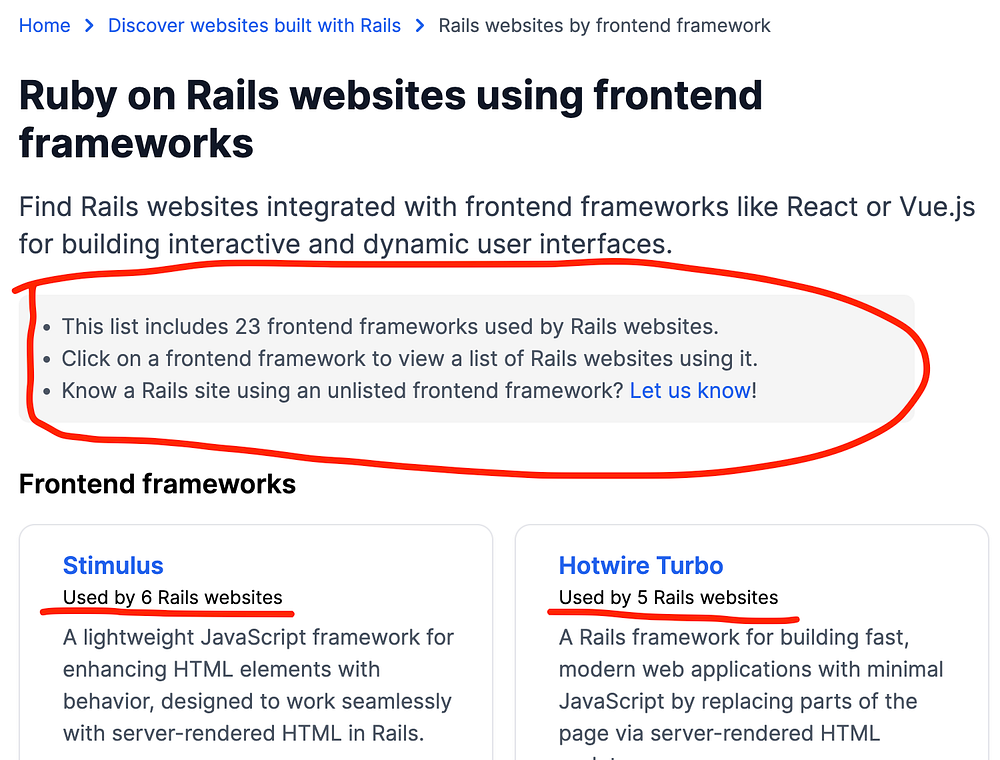Select the Rails websites by frontend framework breadcrumb text
The height and width of the screenshot is (760, 1000).
coord(604,26)
